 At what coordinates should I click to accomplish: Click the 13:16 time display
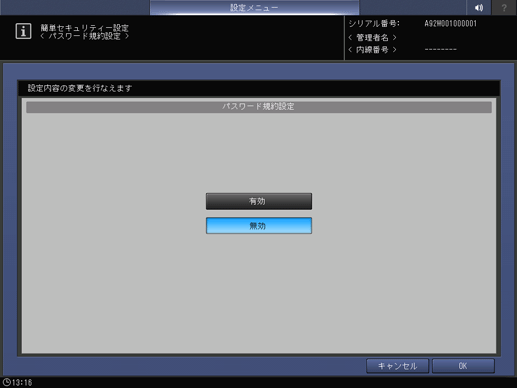(x=22, y=382)
